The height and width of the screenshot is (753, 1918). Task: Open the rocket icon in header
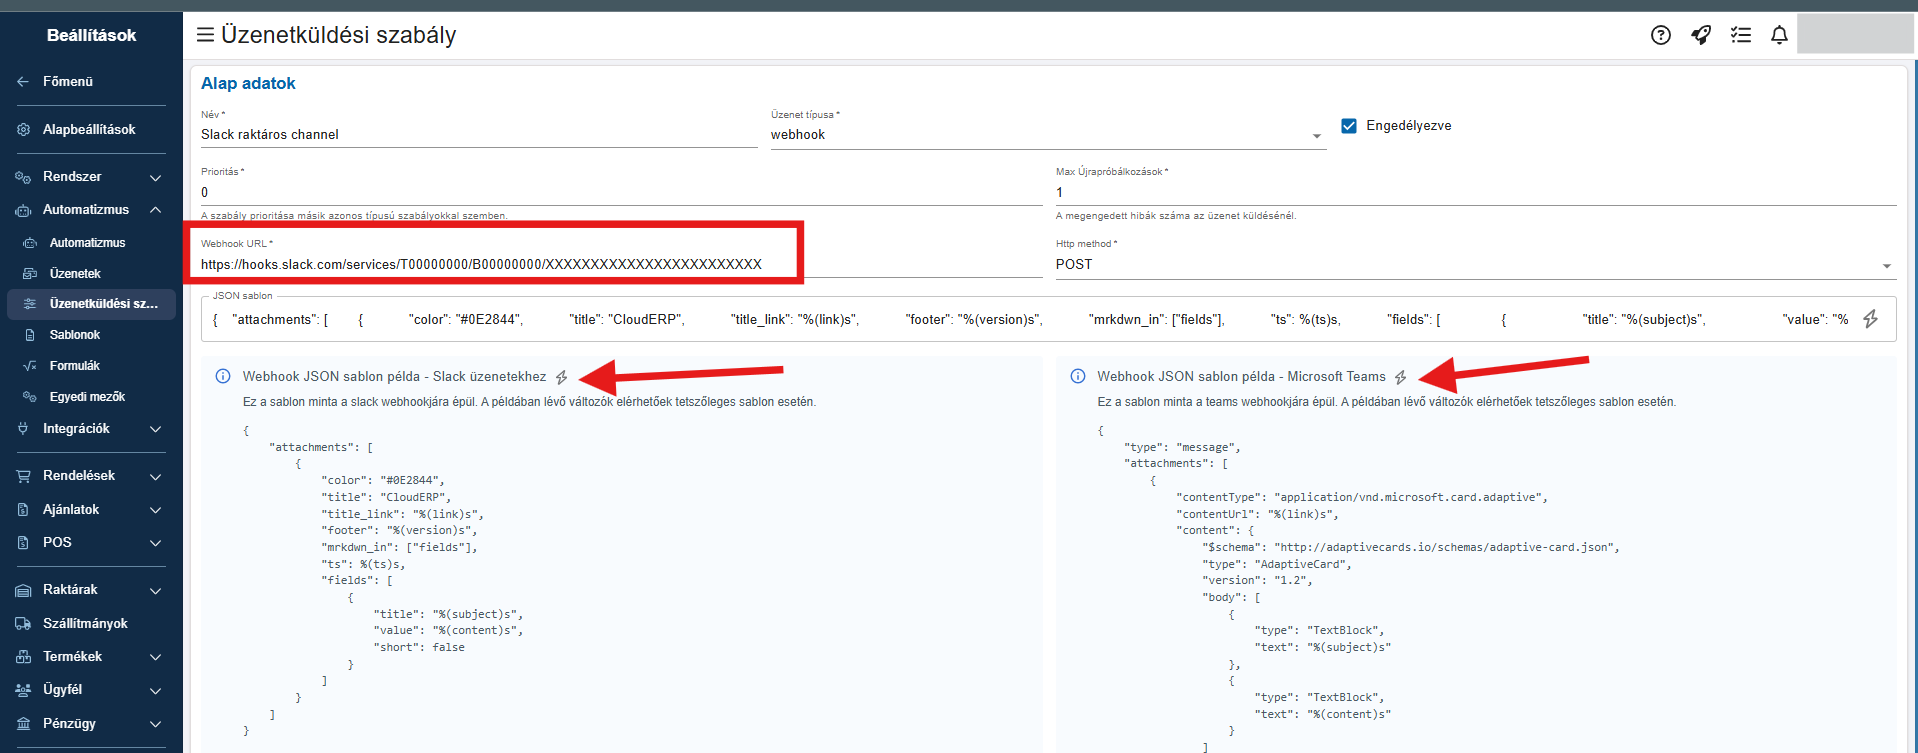(x=1700, y=35)
